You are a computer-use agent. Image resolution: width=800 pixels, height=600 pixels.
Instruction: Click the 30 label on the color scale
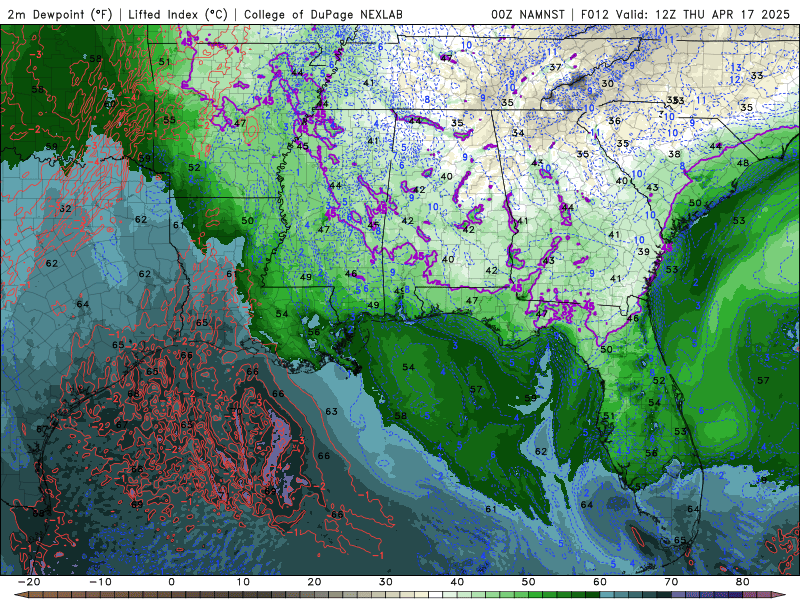tap(386, 582)
